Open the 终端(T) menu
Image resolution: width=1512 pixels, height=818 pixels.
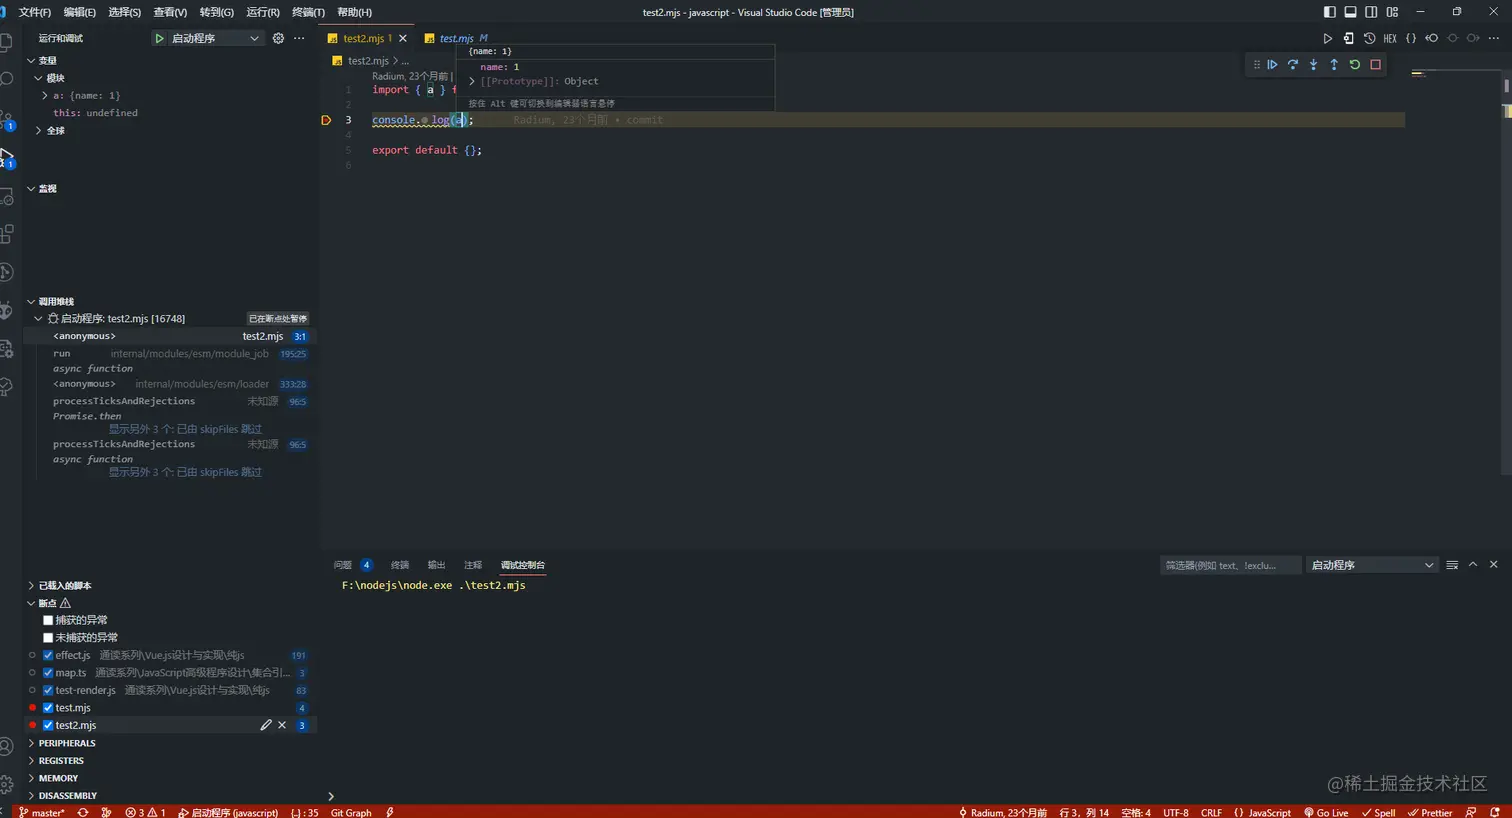point(308,12)
